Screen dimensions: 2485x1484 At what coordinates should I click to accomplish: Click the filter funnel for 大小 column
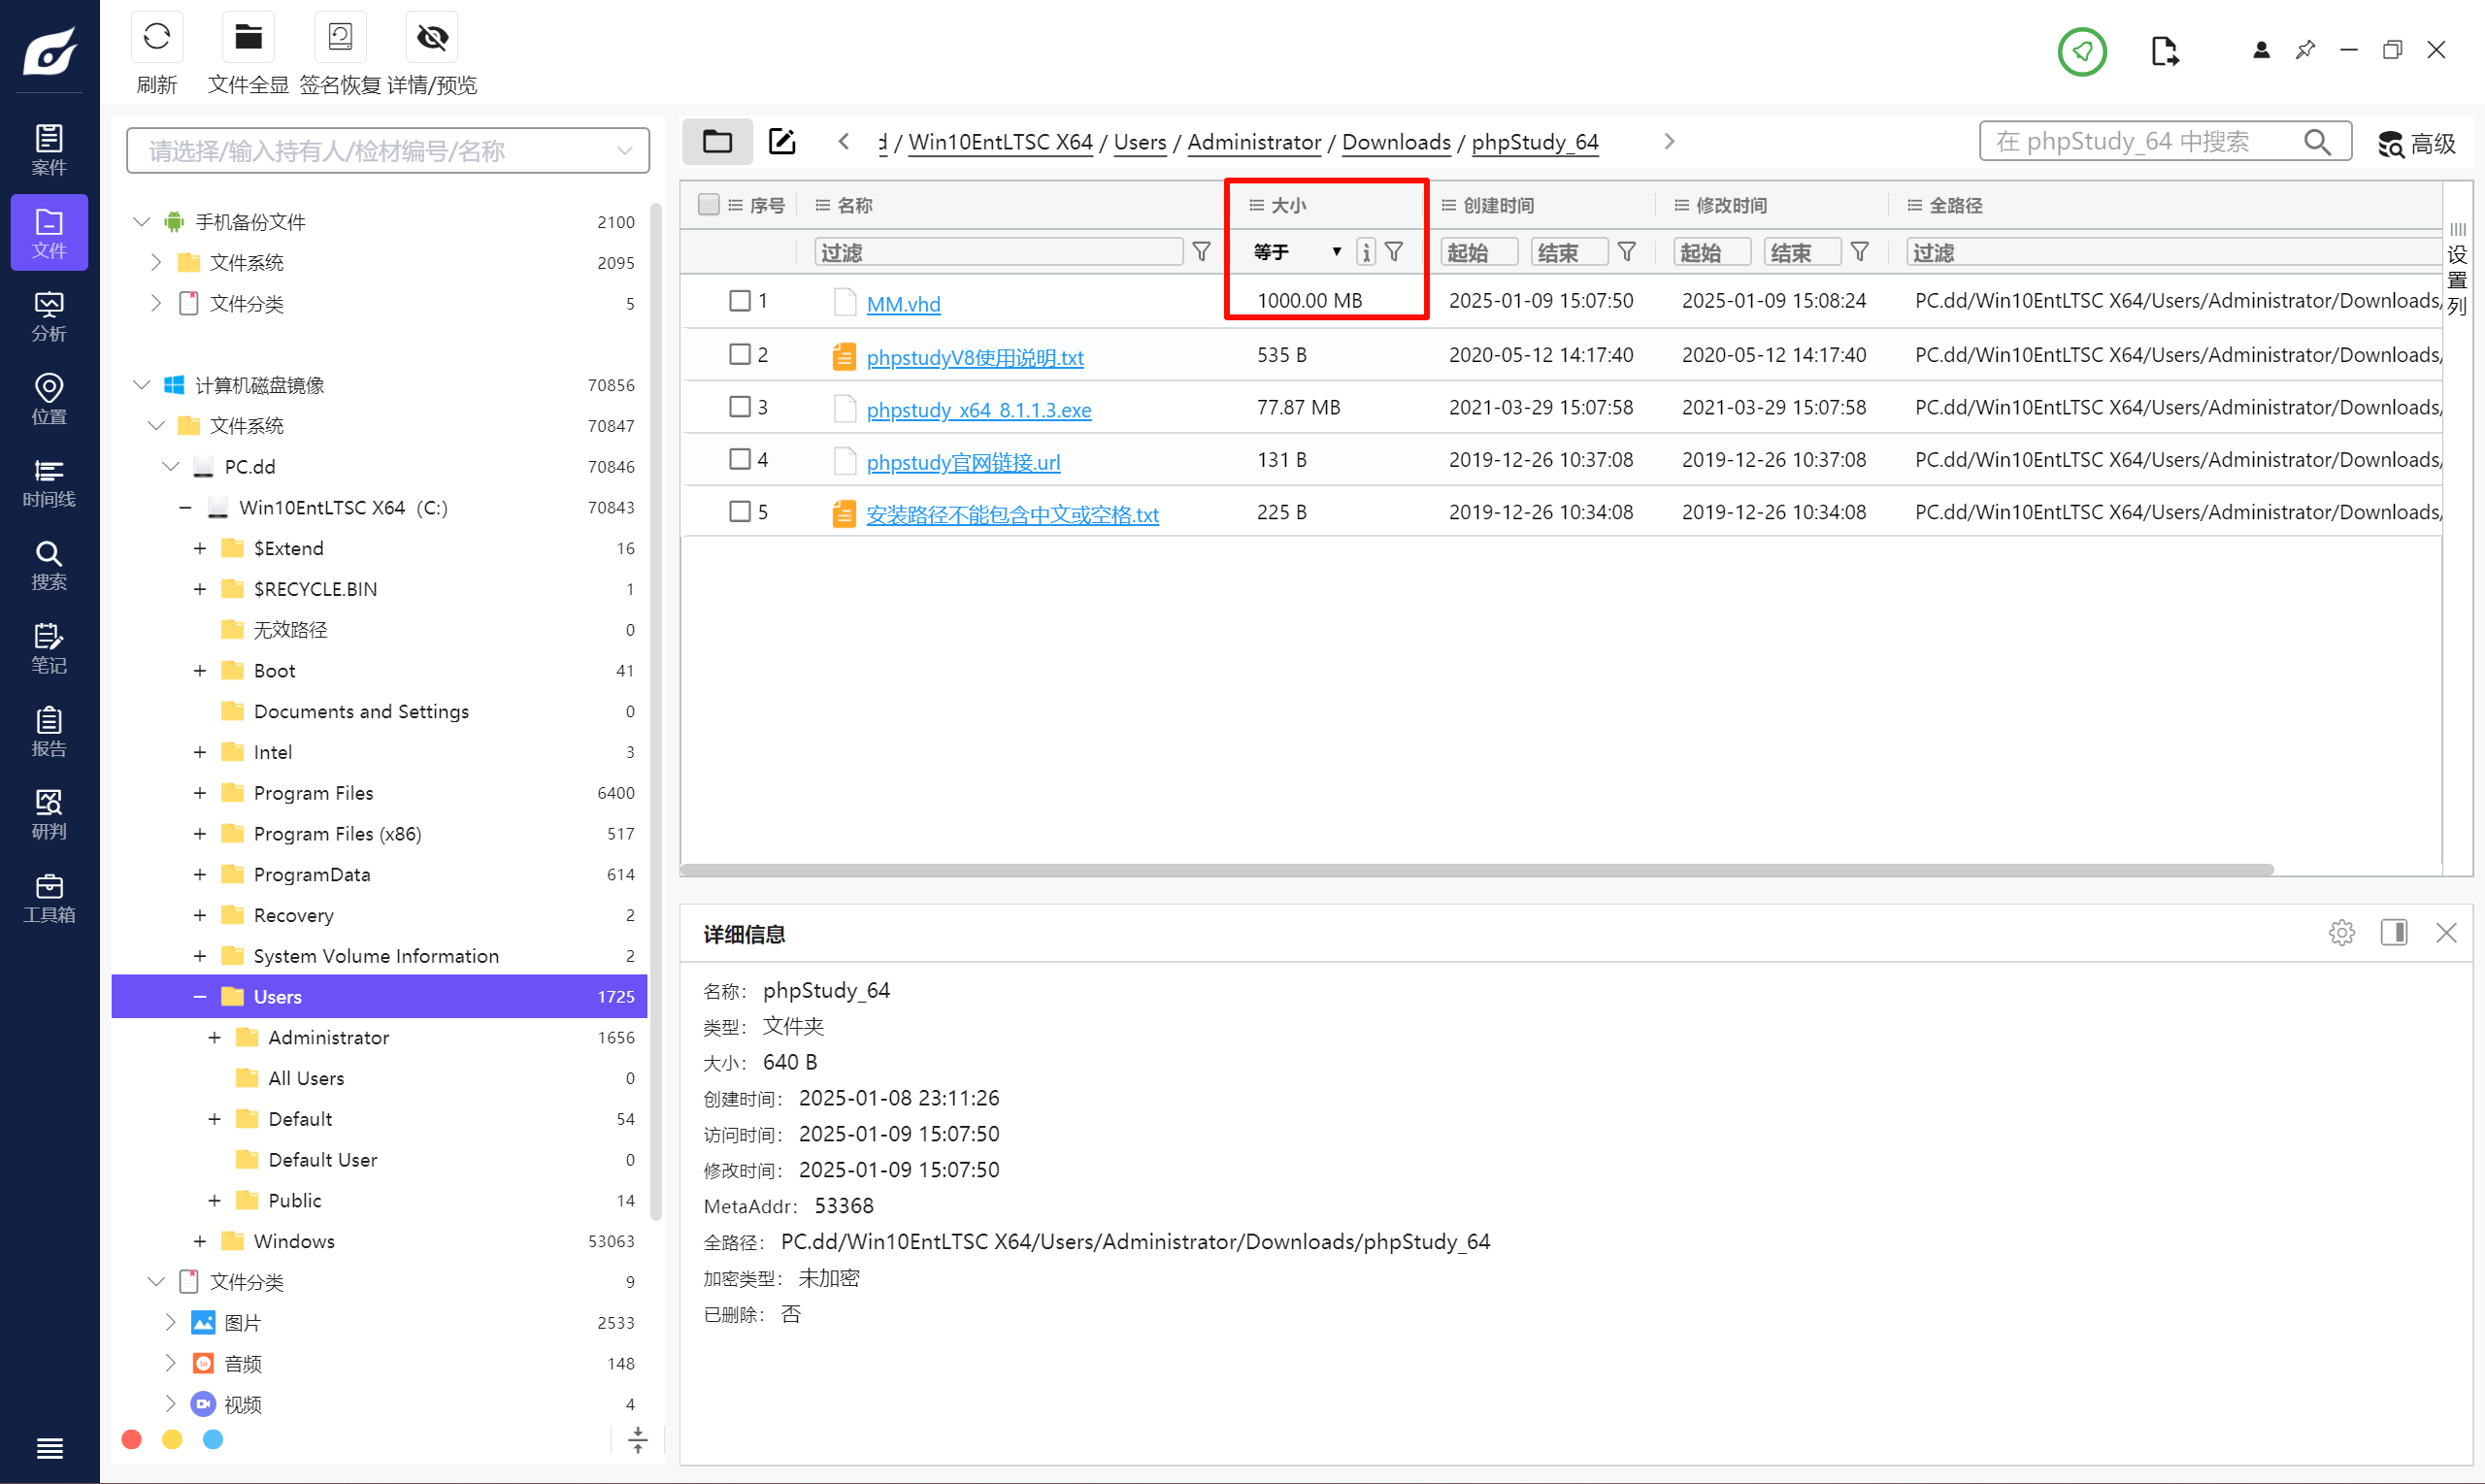coord(1393,252)
